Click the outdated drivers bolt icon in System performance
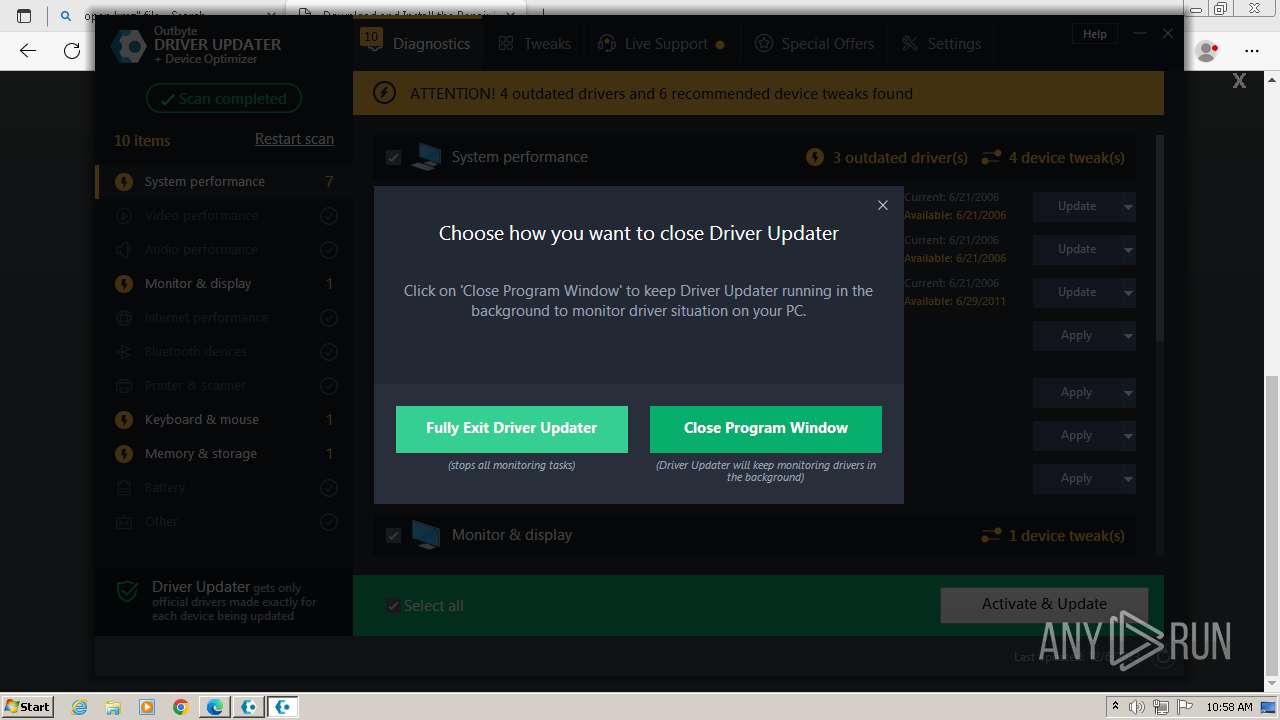 click(814, 158)
